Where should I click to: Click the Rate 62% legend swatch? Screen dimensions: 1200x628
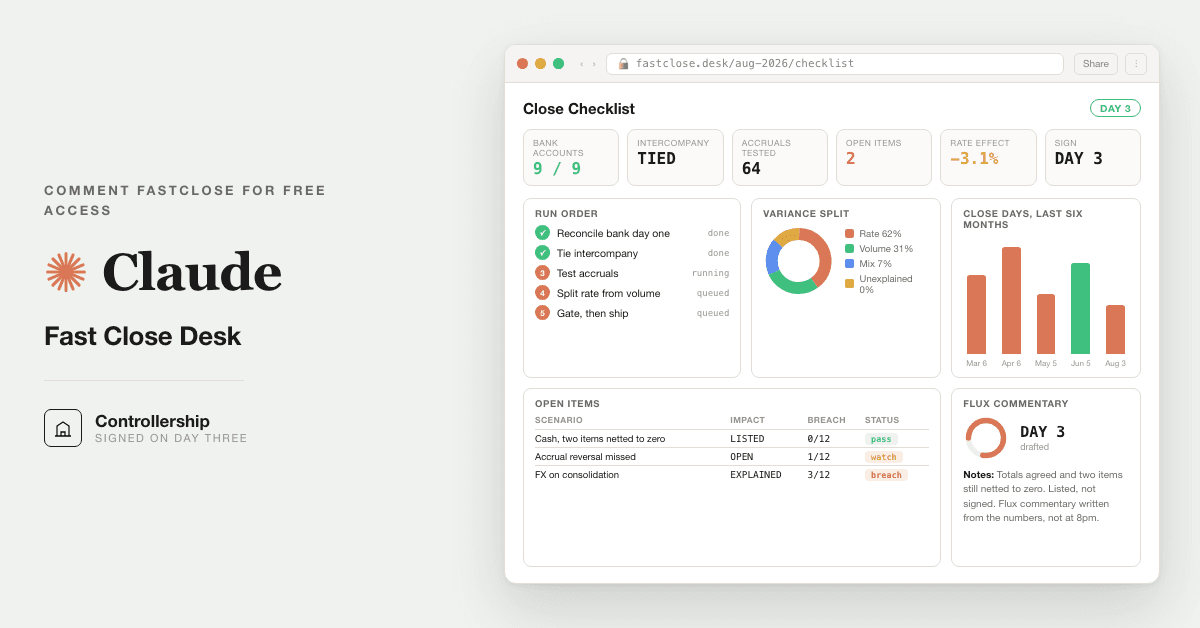[849, 233]
